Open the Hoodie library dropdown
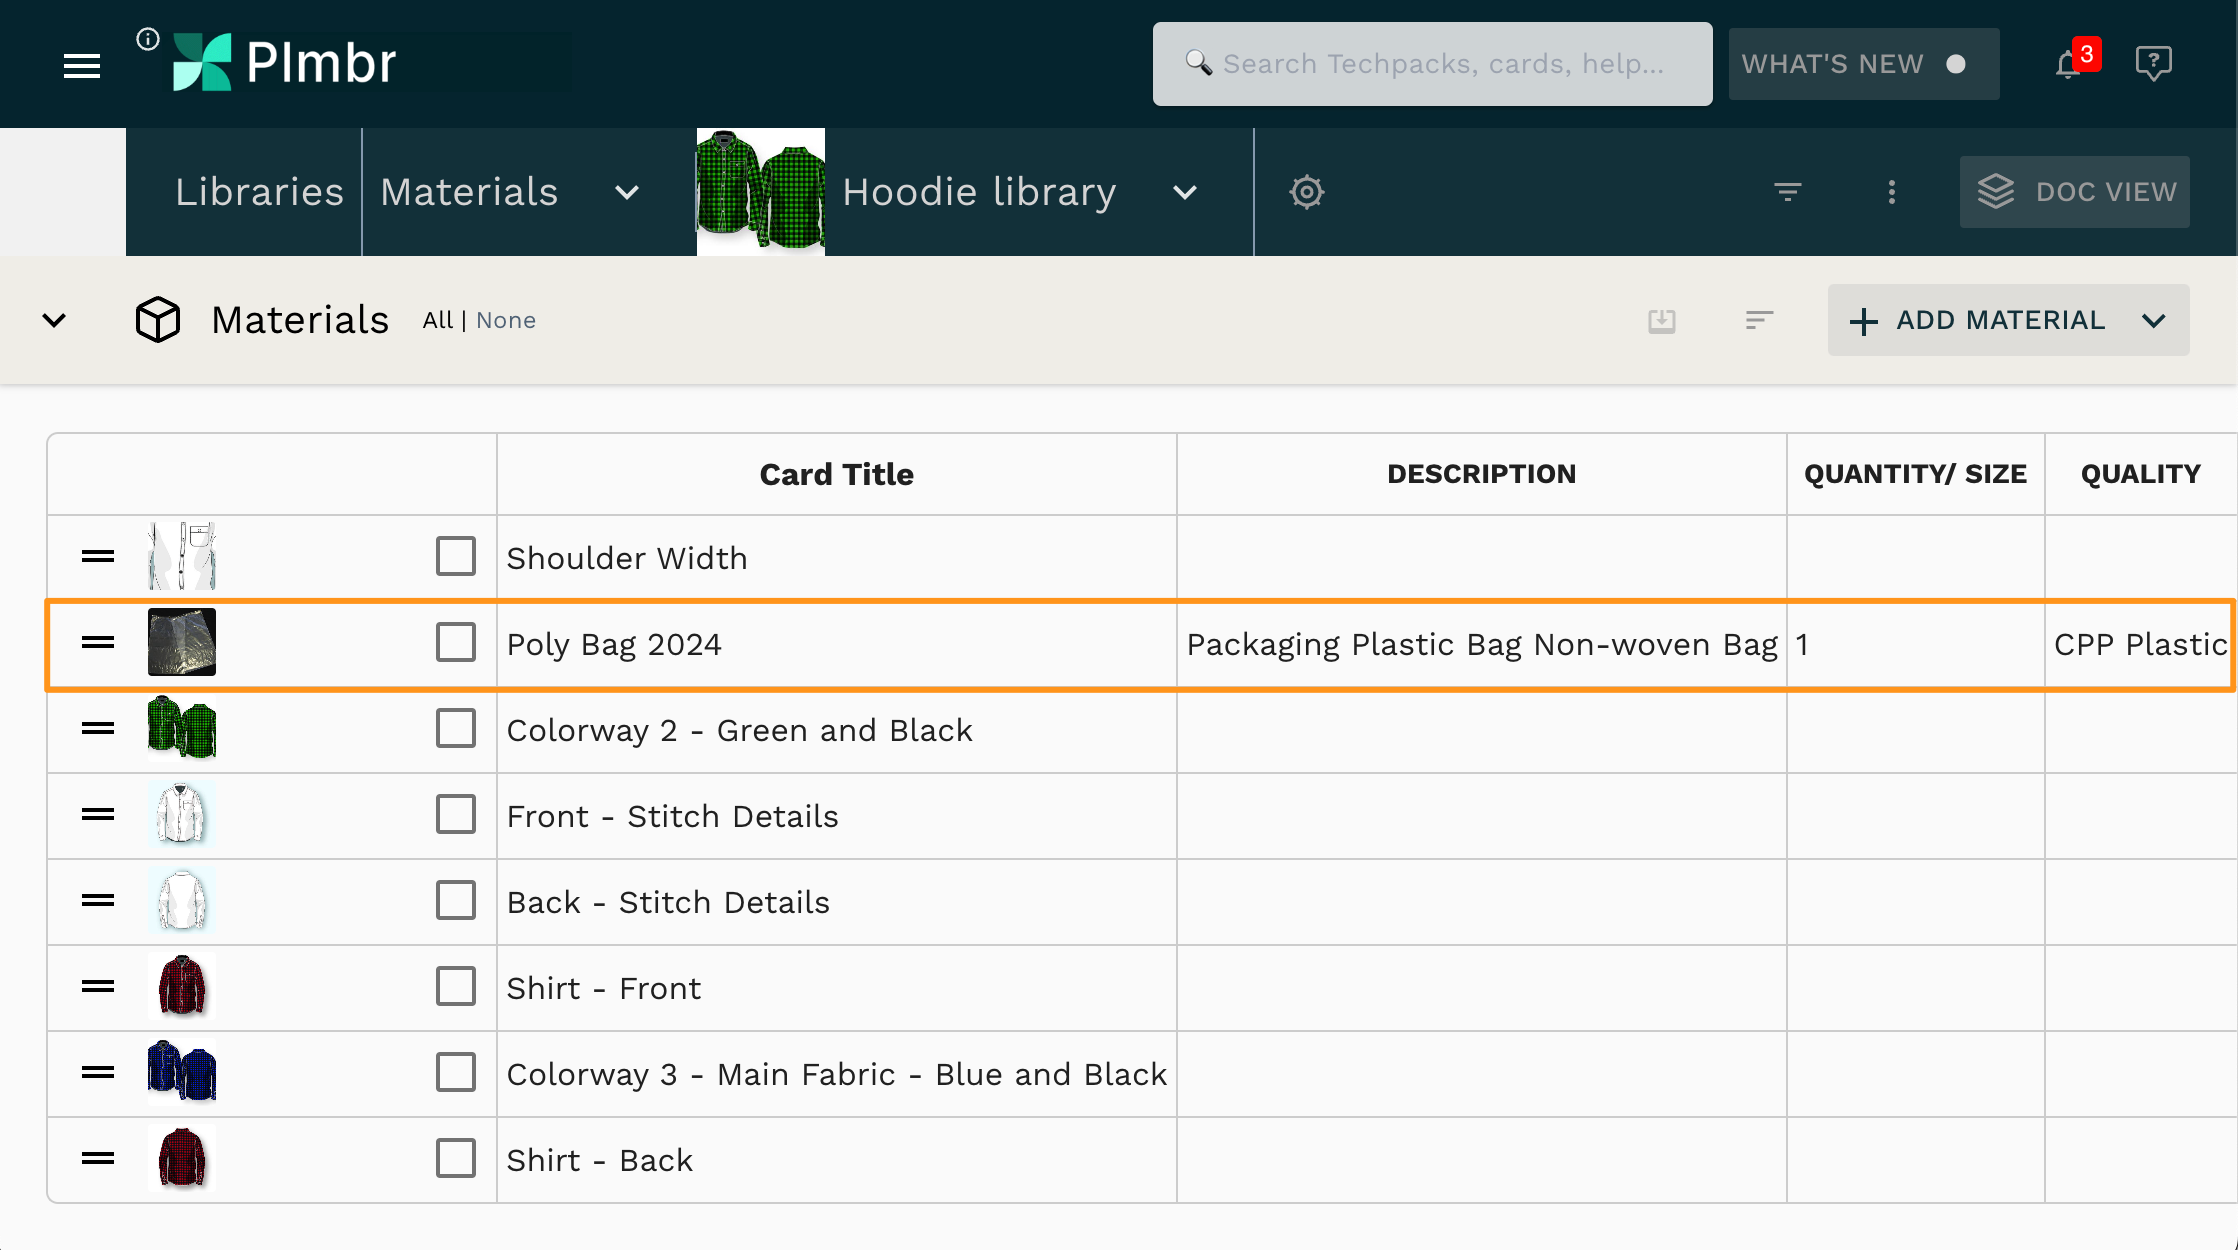The image size is (2238, 1250). coord(1184,192)
